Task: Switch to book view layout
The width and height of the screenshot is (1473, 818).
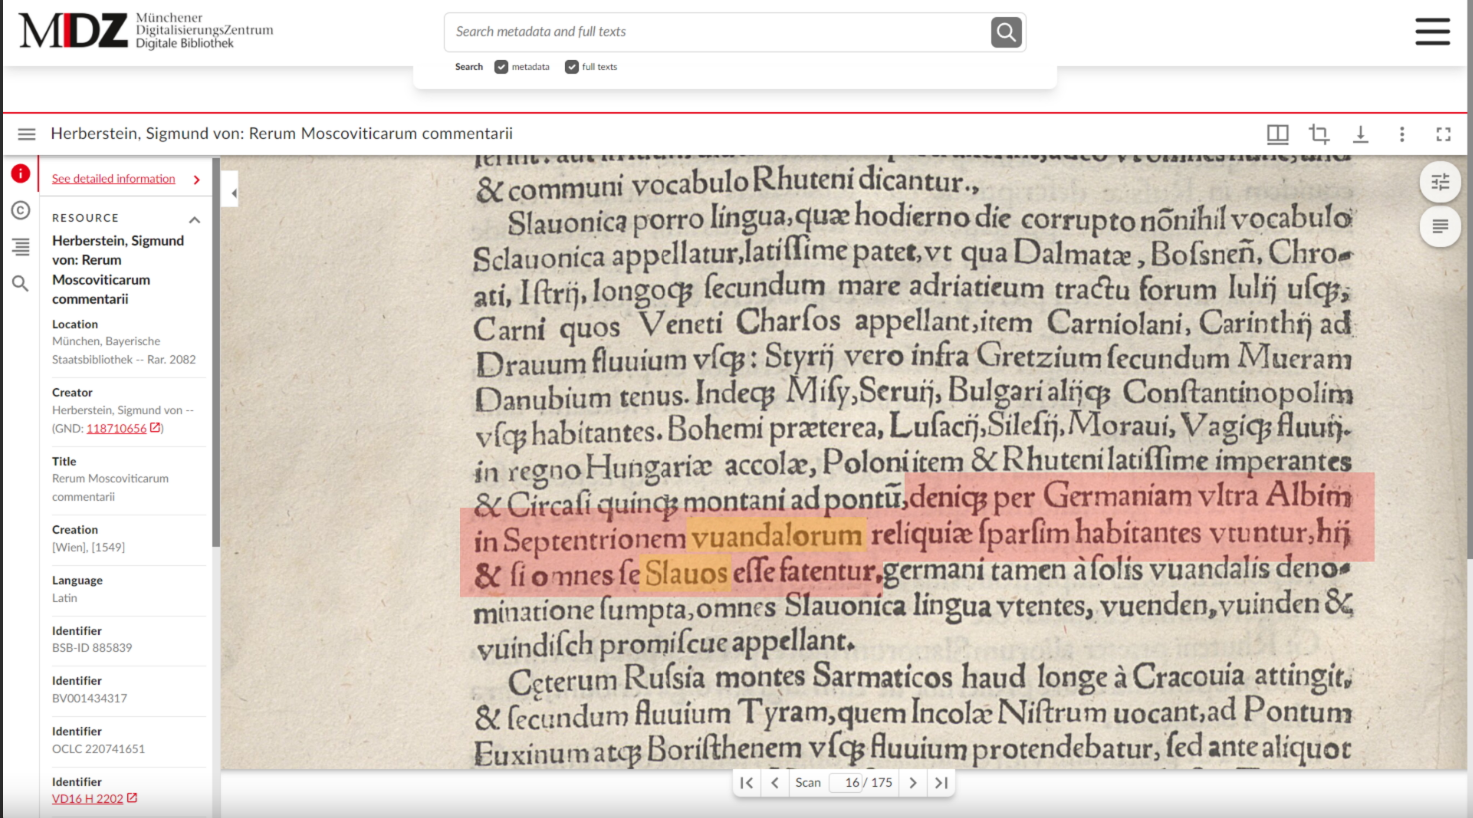Action: tap(1278, 134)
